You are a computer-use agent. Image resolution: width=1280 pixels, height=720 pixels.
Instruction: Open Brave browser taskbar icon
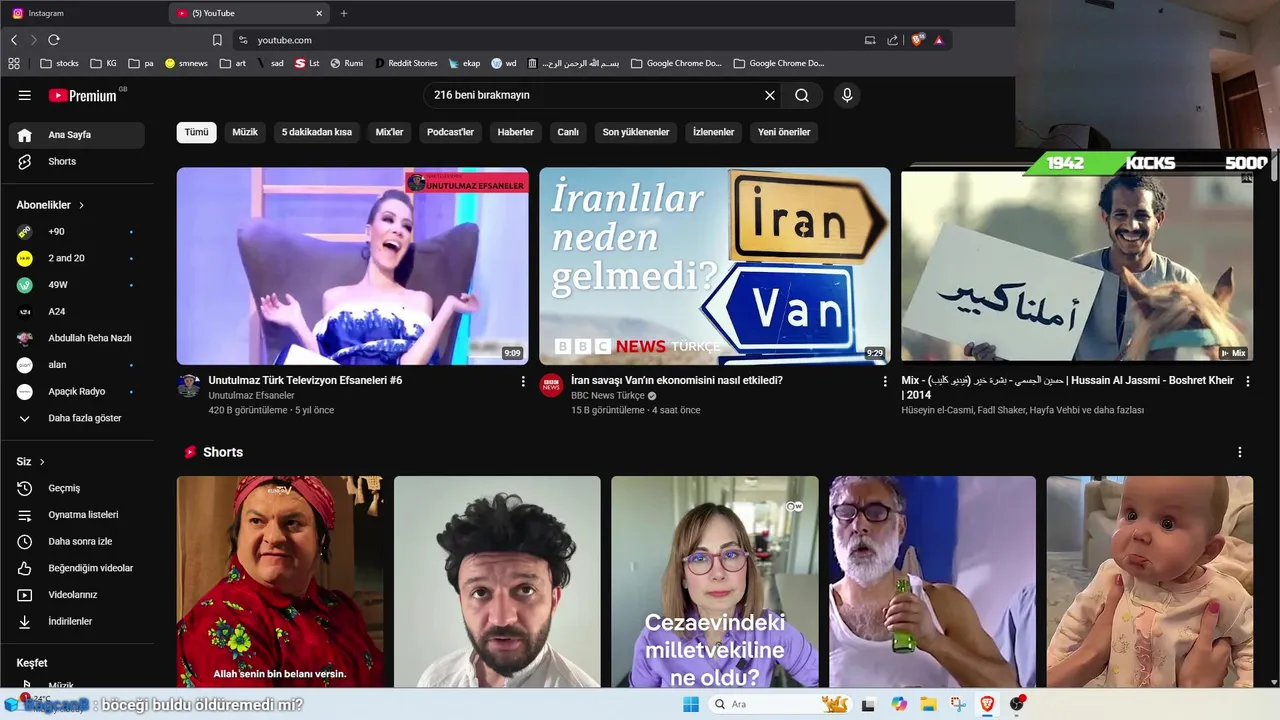[x=988, y=704]
